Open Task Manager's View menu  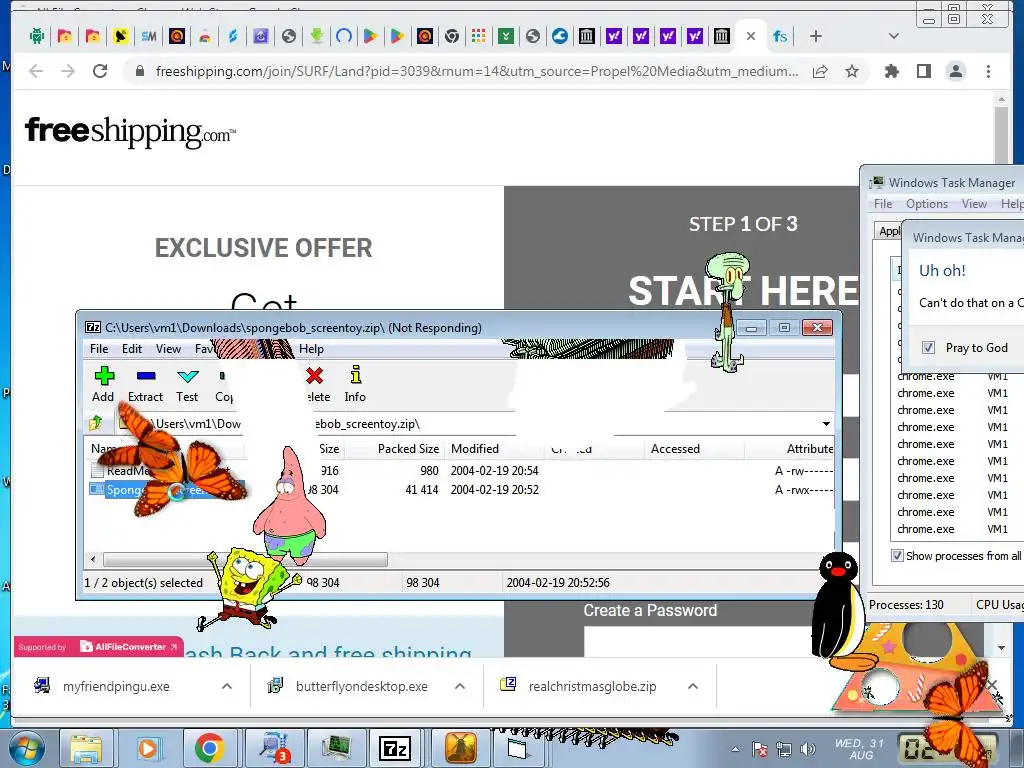pyautogui.click(x=974, y=204)
